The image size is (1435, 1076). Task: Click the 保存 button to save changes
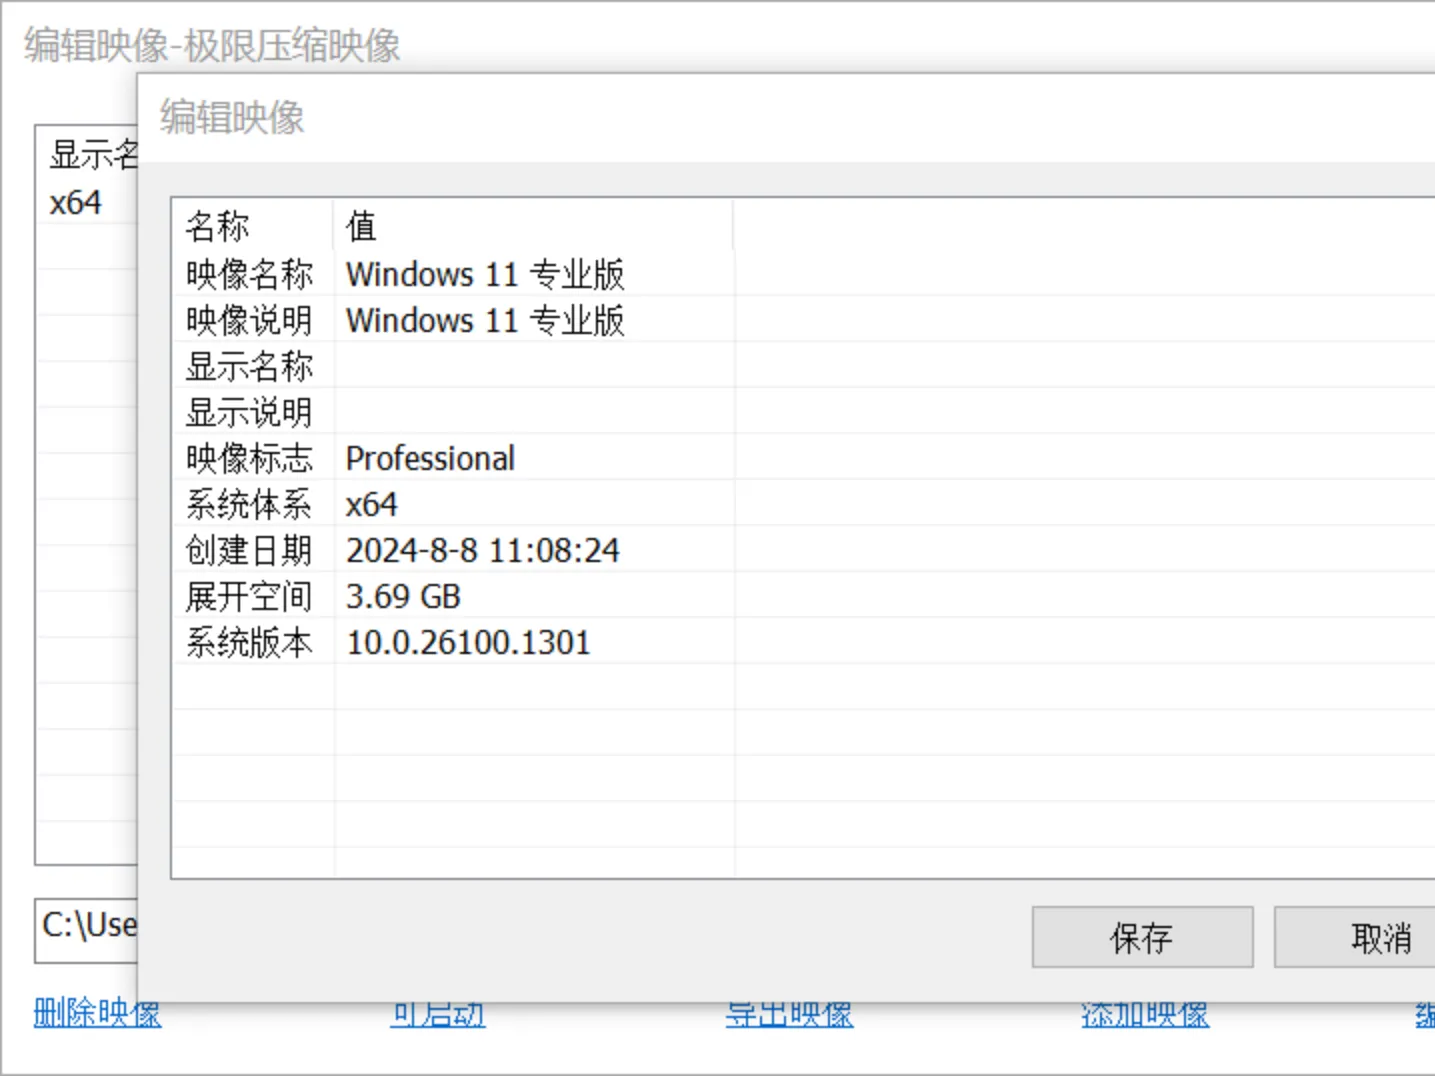point(1142,938)
